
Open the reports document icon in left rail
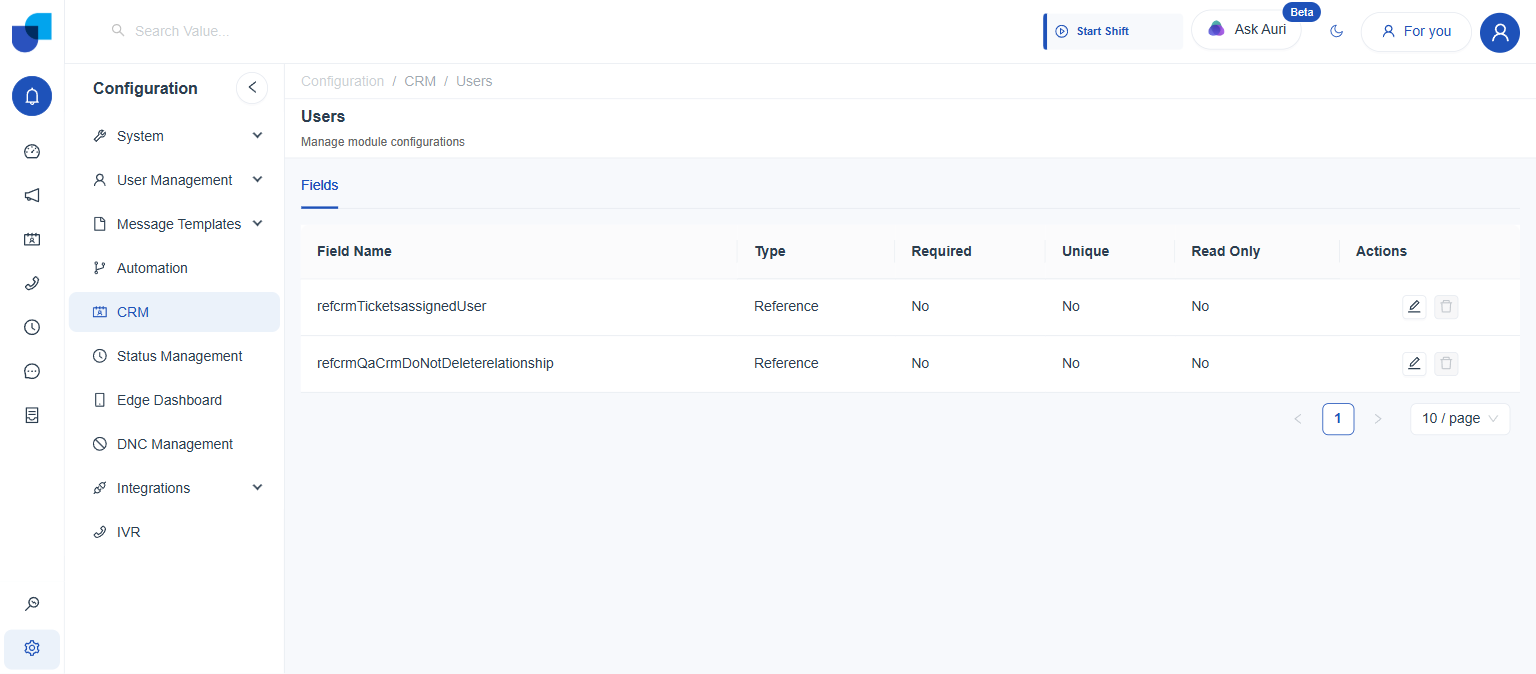pyautogui.click(x=32, y=415)
